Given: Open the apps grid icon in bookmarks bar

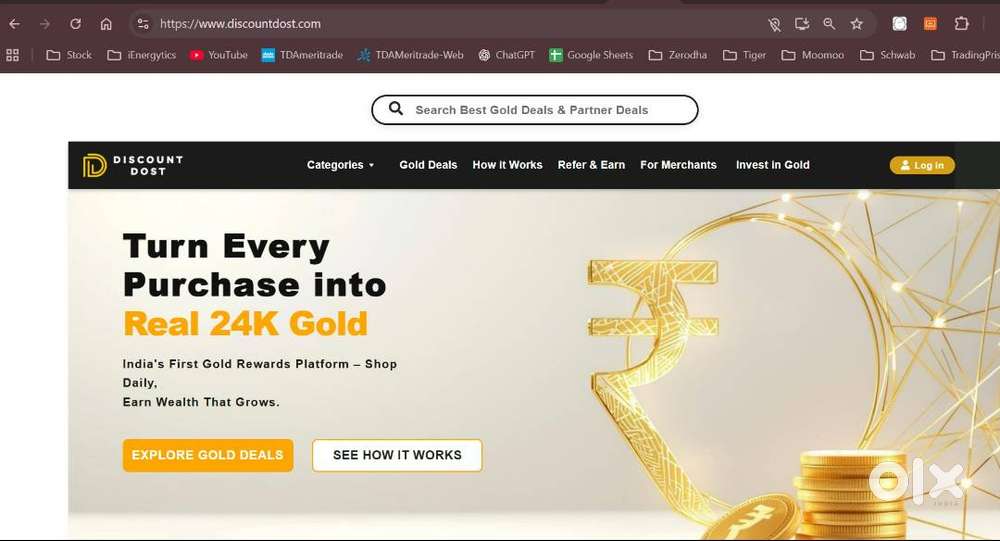Looking at the screenshot, I should [x=12, y=56].
